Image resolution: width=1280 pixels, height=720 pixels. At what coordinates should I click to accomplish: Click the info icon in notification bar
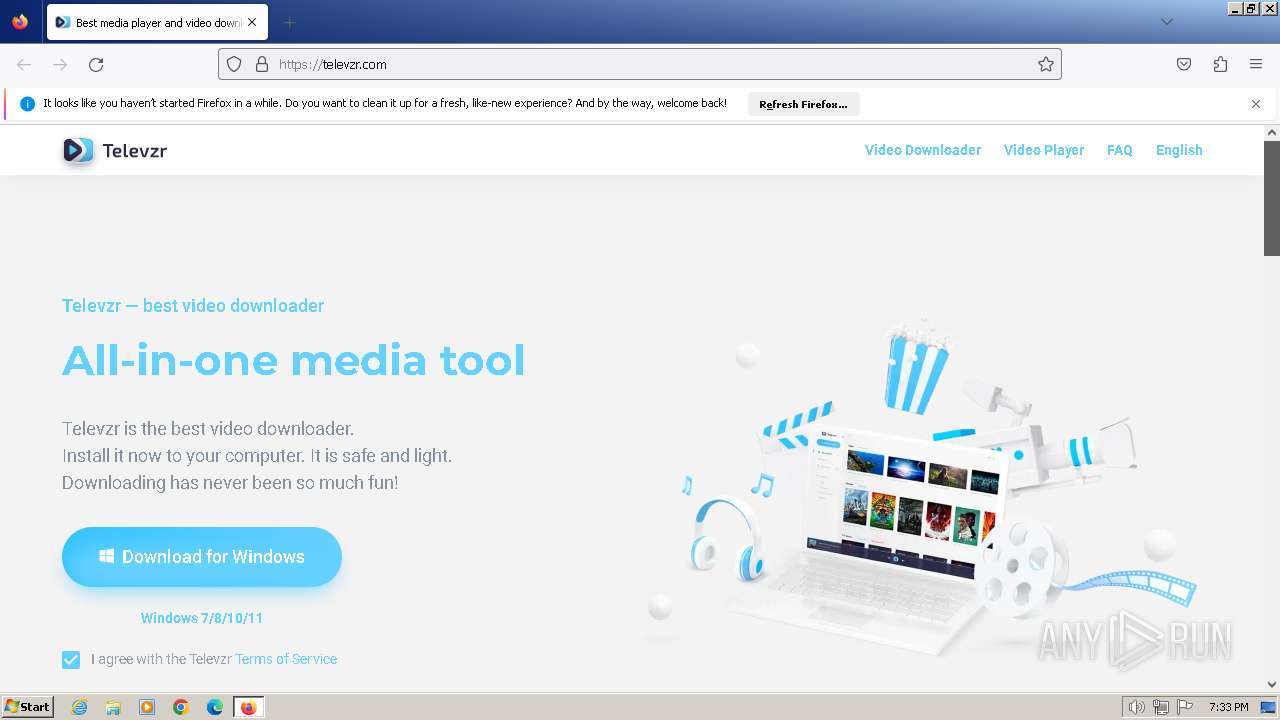click(x=27, y=104)
